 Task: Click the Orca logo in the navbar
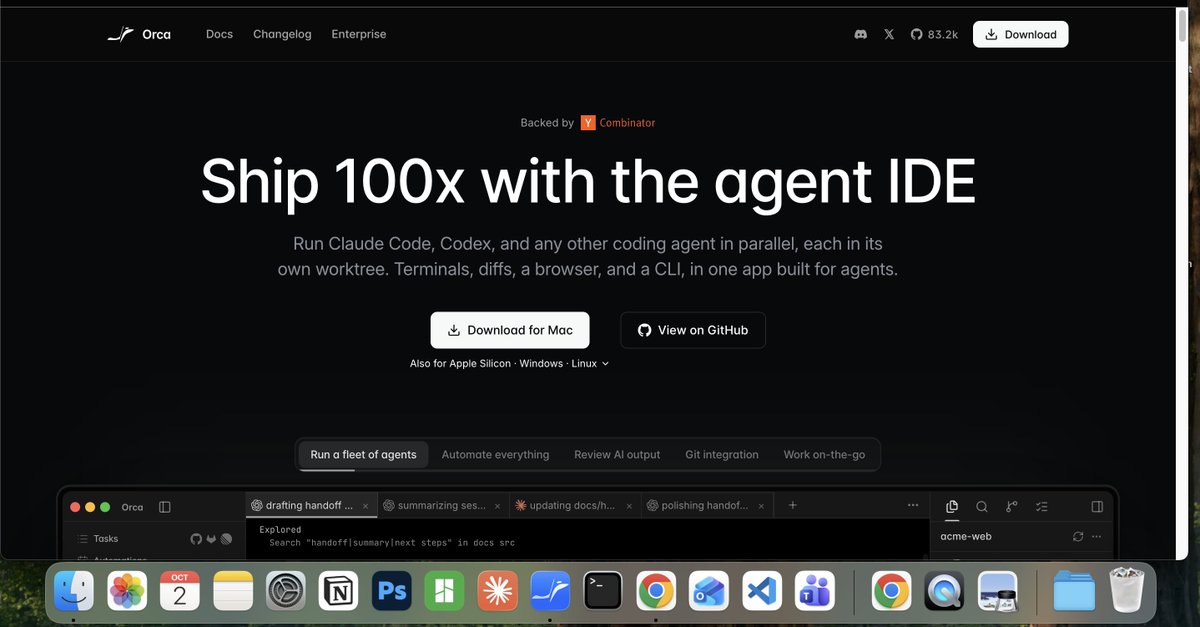click(x=139, y=34)
